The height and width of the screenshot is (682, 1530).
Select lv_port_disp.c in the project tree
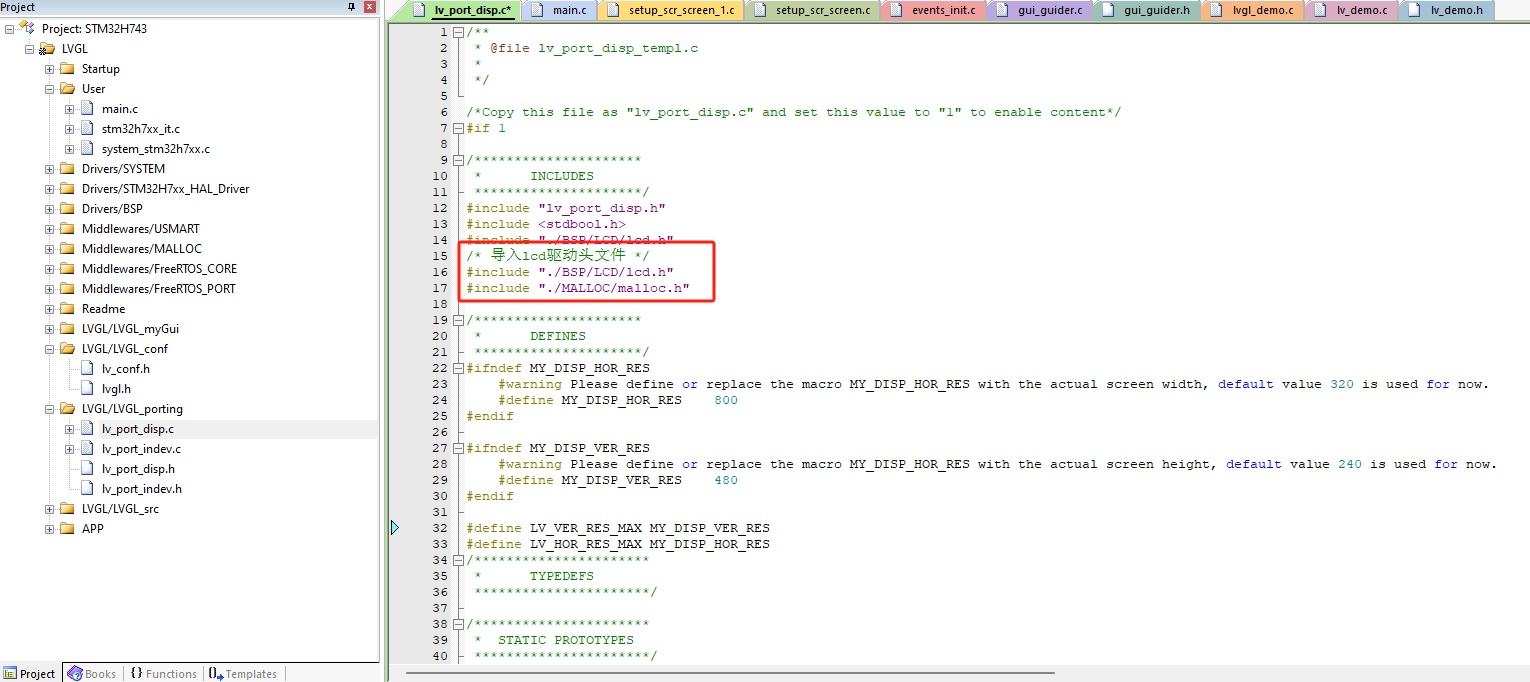[138, 428]
